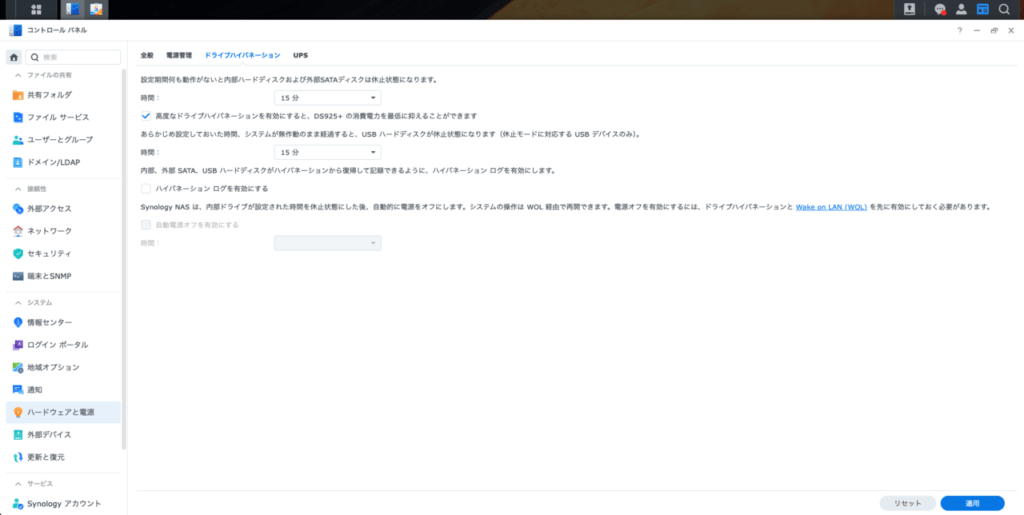Open Synology アカウント label
The width and height of the screenshot is (1024, 515).
click(x=64, y=504)
